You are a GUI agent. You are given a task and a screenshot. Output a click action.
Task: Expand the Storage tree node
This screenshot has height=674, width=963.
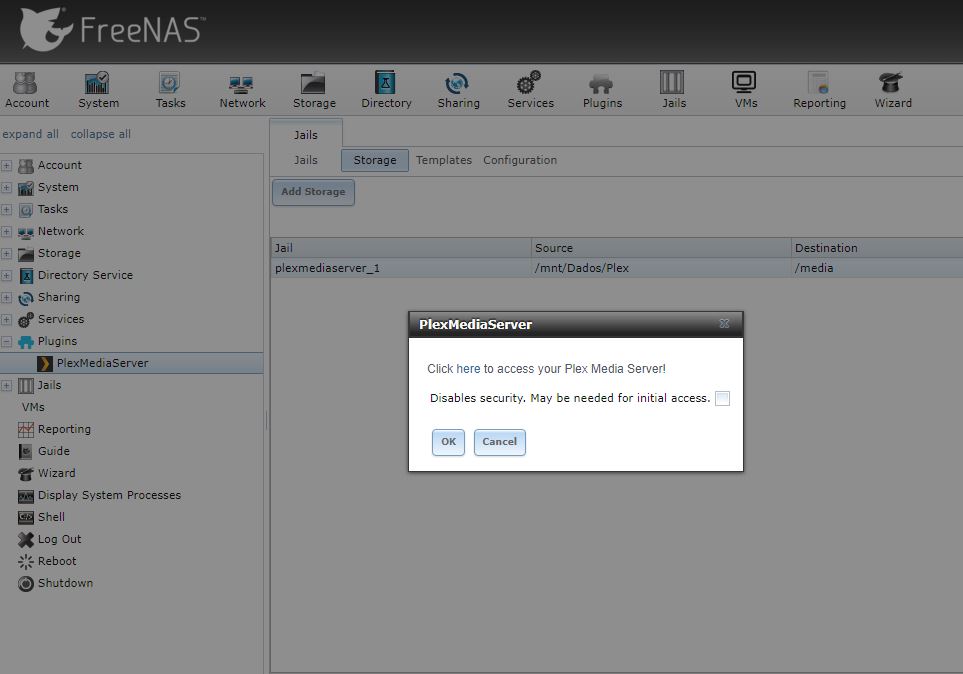point(6,254)
